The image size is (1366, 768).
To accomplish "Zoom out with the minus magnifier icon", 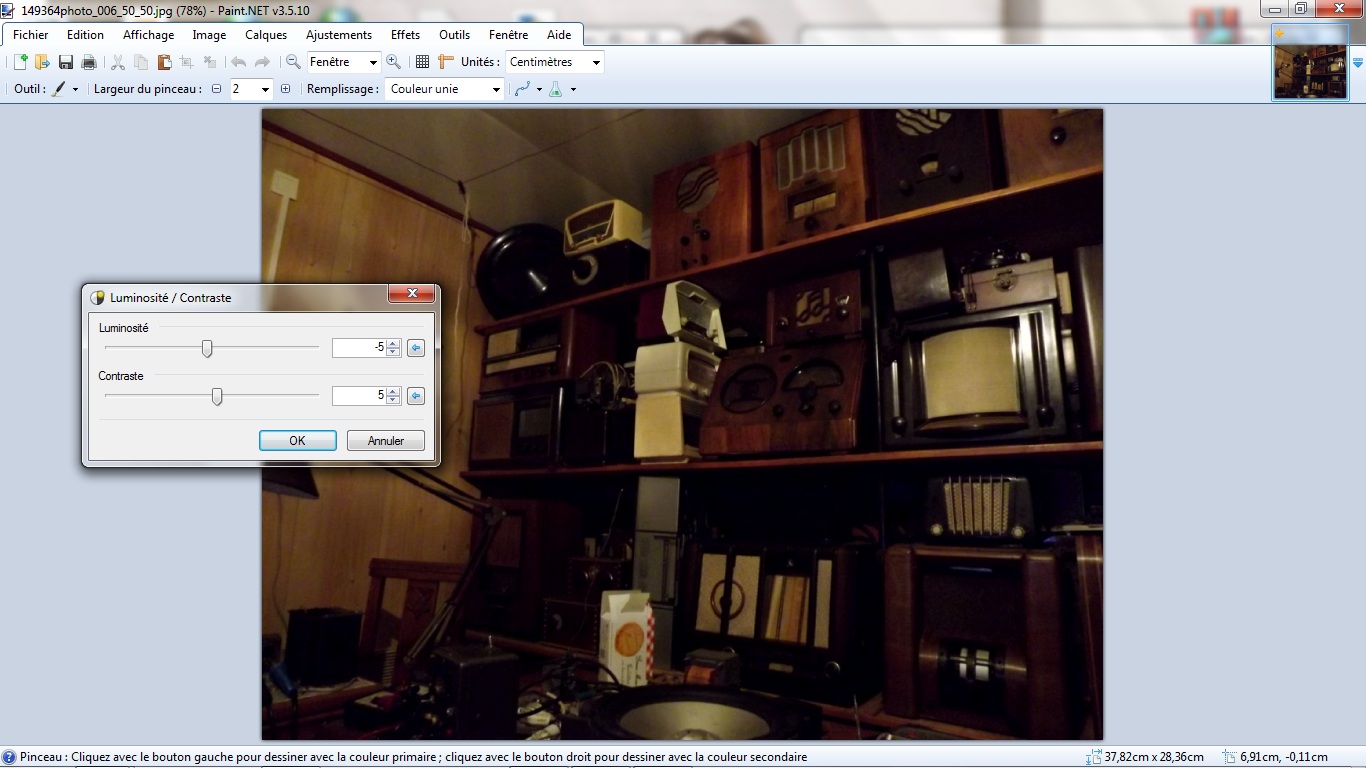I will [293, 62].
